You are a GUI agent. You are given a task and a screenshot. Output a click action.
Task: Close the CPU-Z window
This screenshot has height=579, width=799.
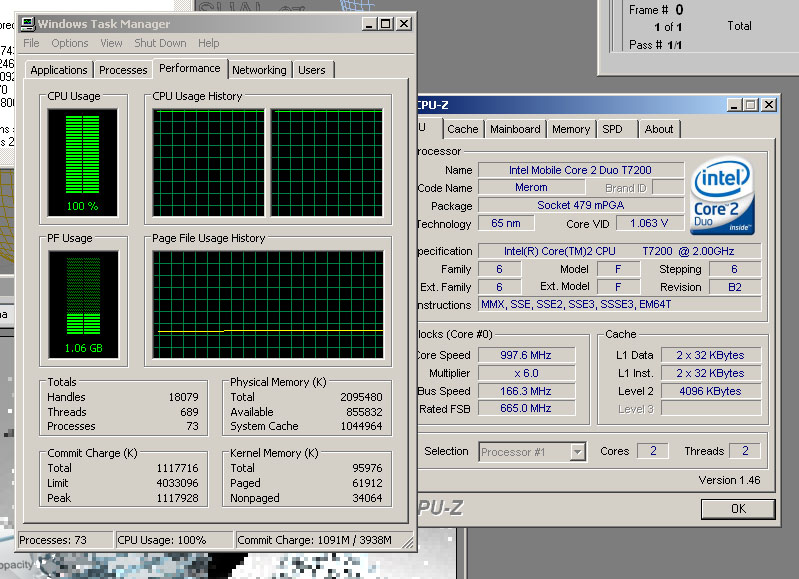768,105
